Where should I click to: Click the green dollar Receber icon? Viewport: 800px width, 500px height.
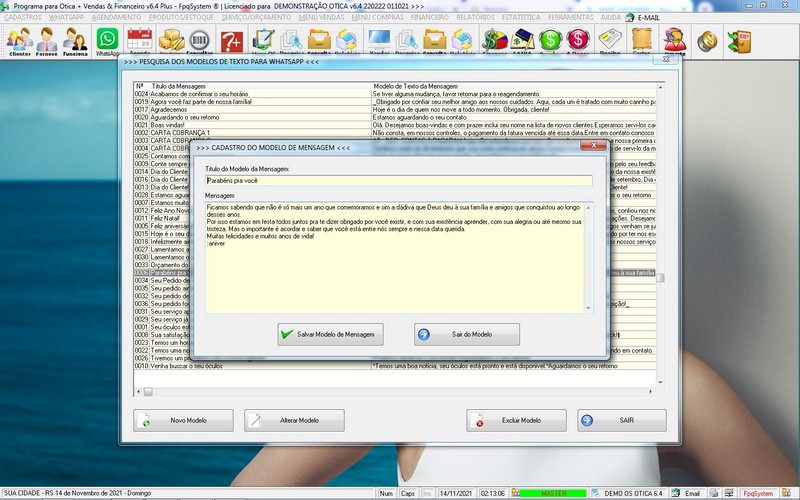(x=550, y=41)
